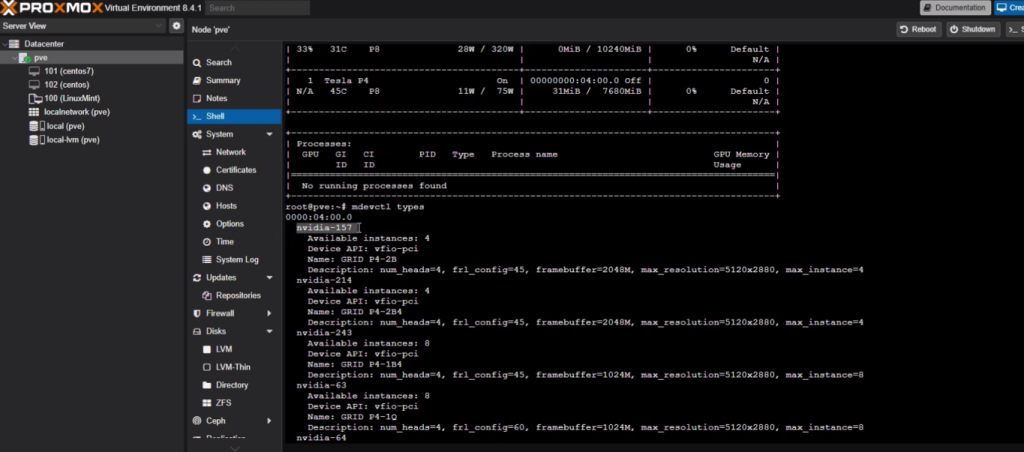Click the Time clock icon

(207, 242)
